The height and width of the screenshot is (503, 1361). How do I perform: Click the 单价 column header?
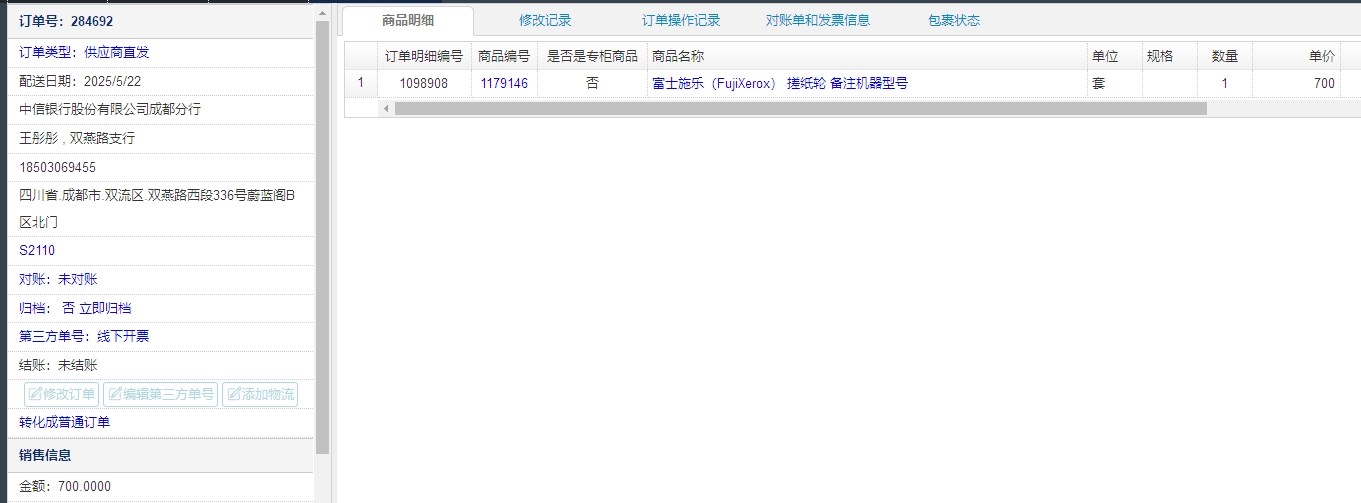click(1296, 56)
